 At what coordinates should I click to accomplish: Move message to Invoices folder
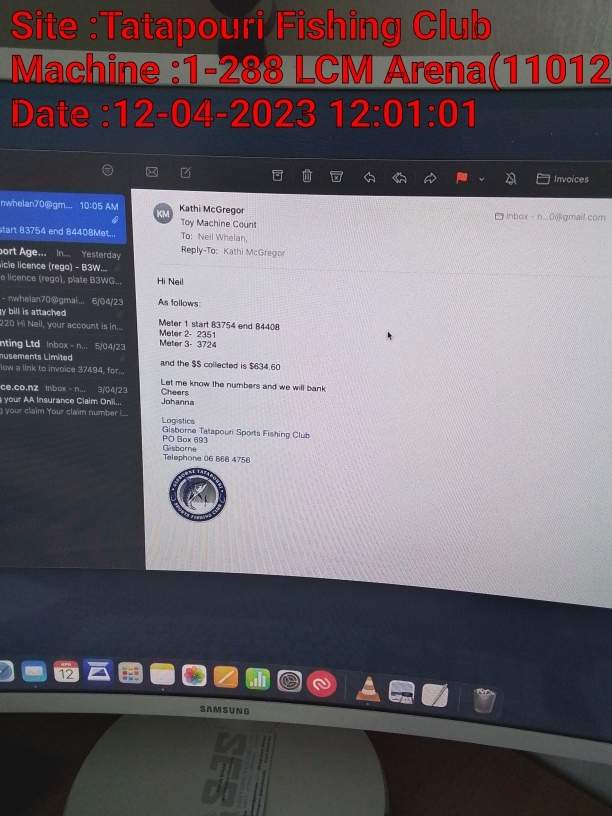pos(563,179)
